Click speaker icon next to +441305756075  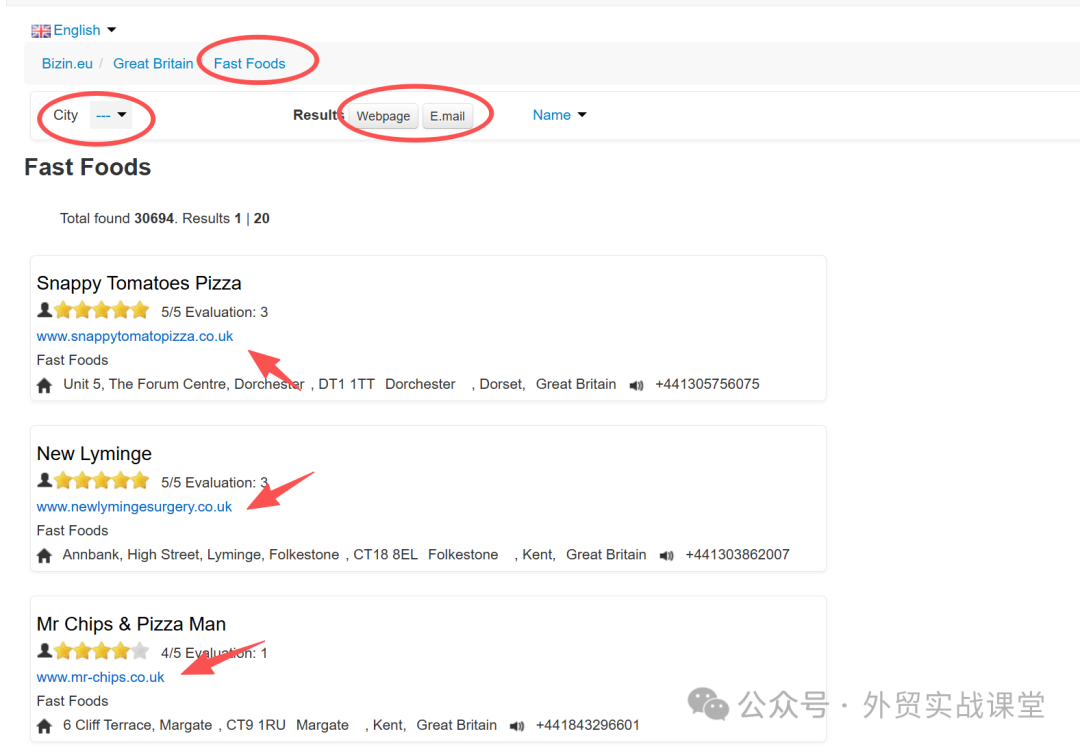coord(637,385)
